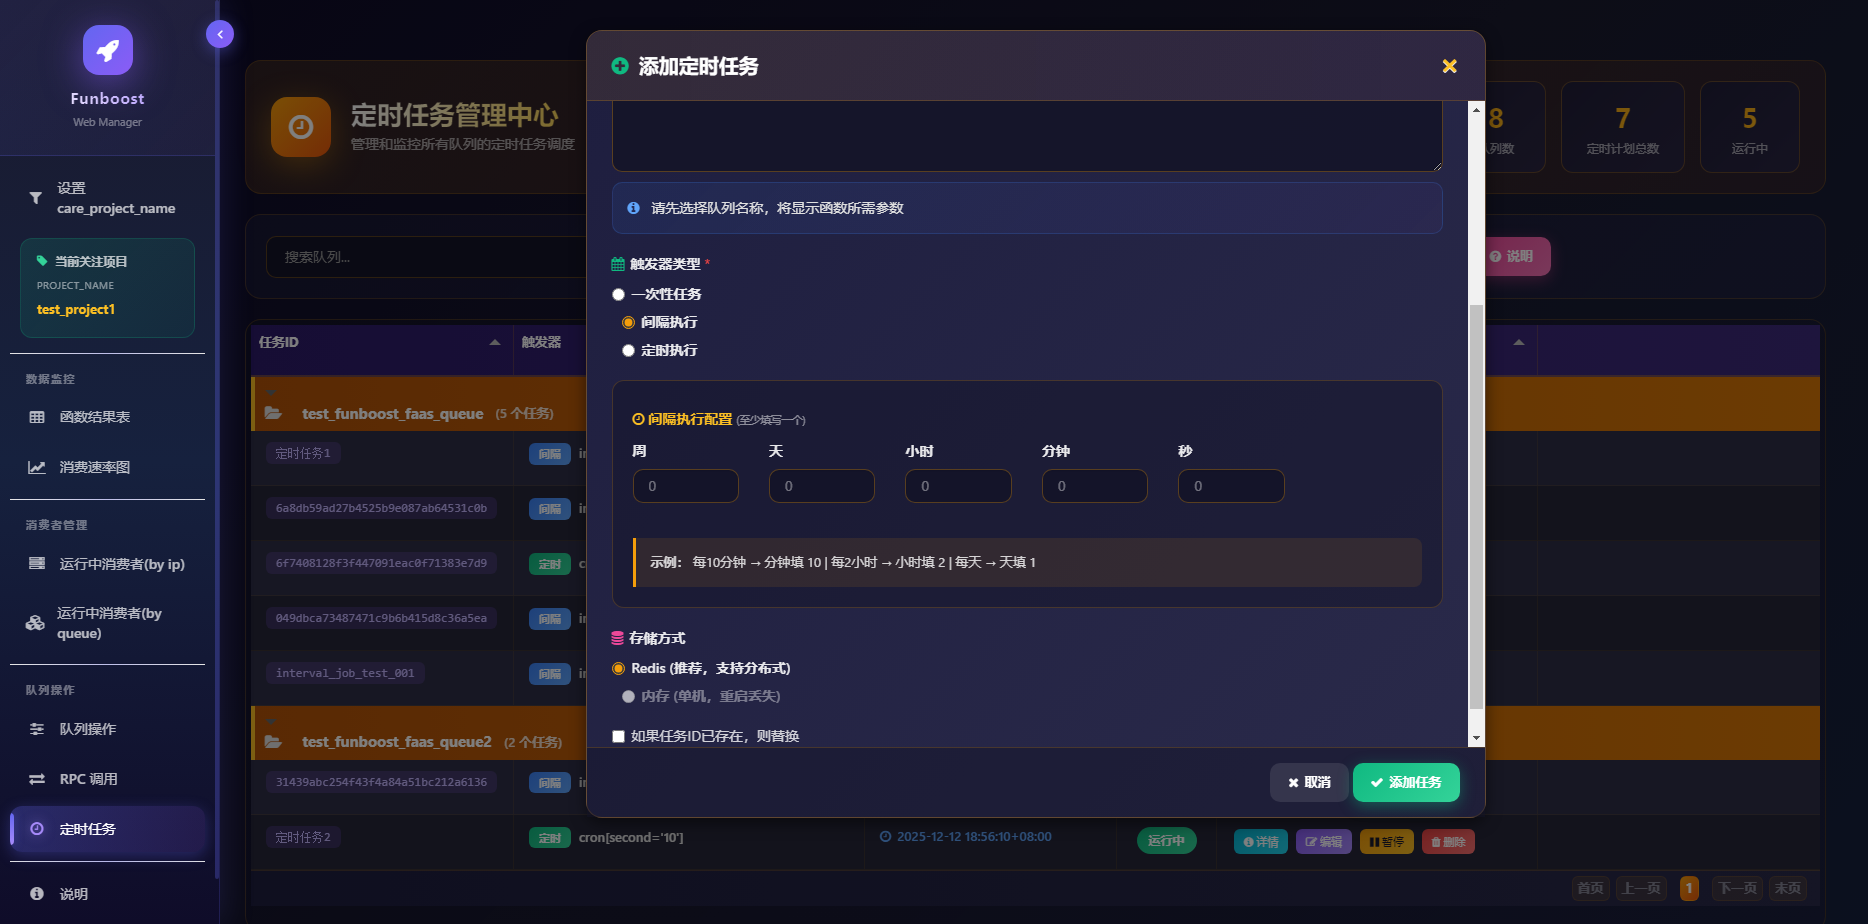Click the filter icon beside care_project_name
This screenshot has width=1868, height=924.
35,198
